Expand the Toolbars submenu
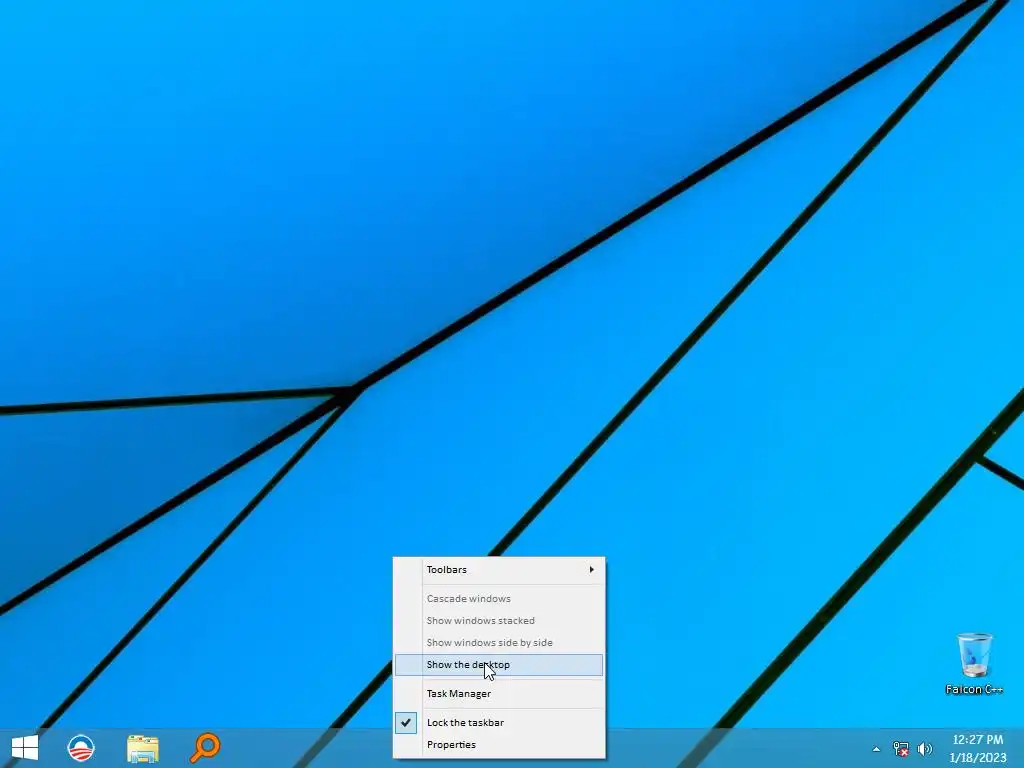Image resolution: width=1024 pixels, height=768 pixels. [x=499, y=569]
